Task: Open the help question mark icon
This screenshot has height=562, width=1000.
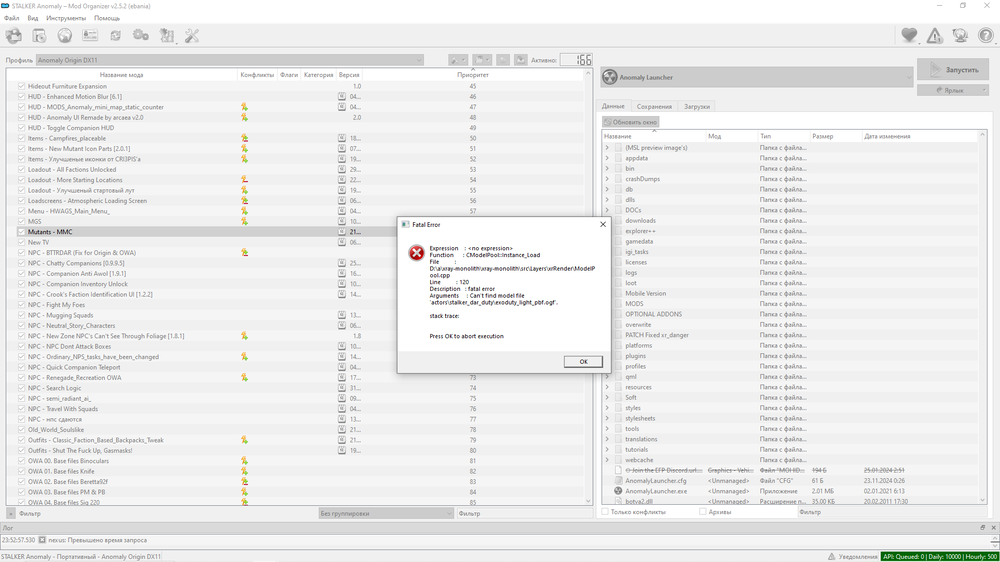Action: pyautogui.click(x=986, y=36)
